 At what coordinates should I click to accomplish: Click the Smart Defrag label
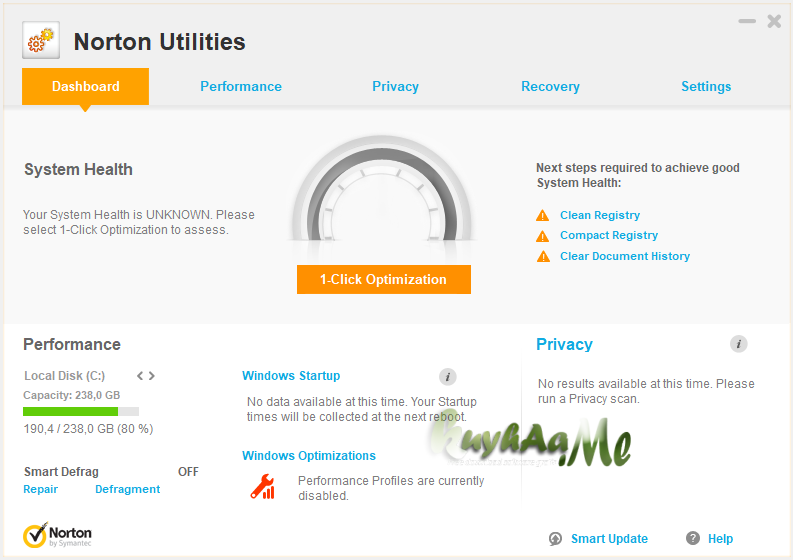61,472
